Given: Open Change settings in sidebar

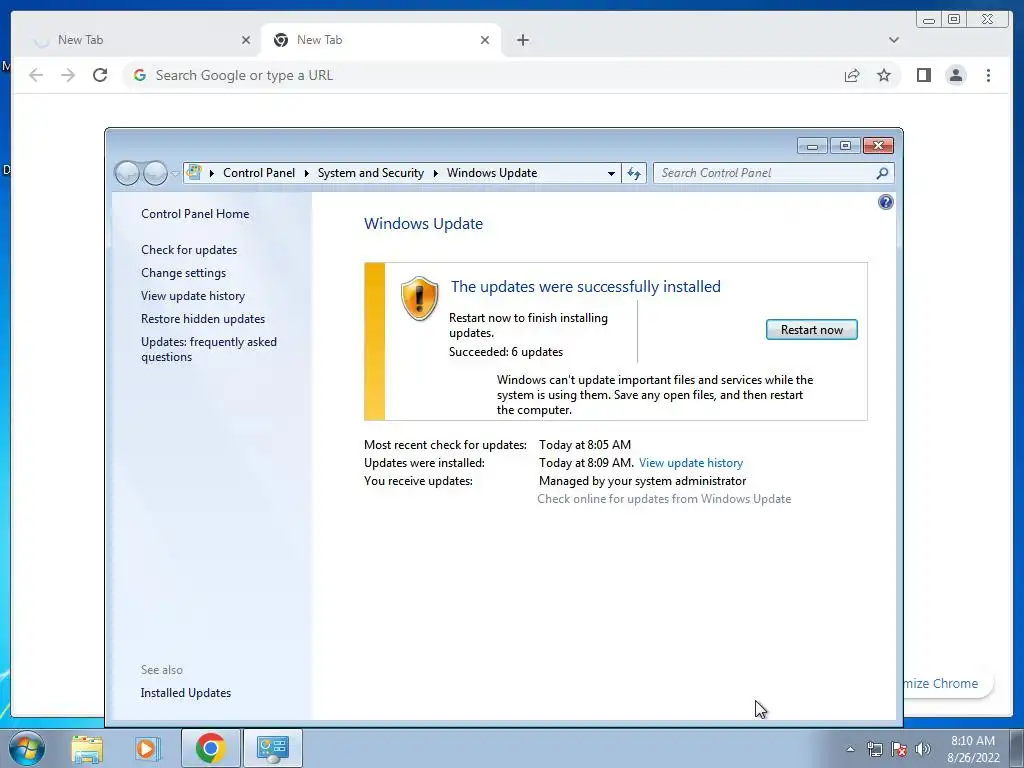Looking at the screenshot, I should coord(184,273).
